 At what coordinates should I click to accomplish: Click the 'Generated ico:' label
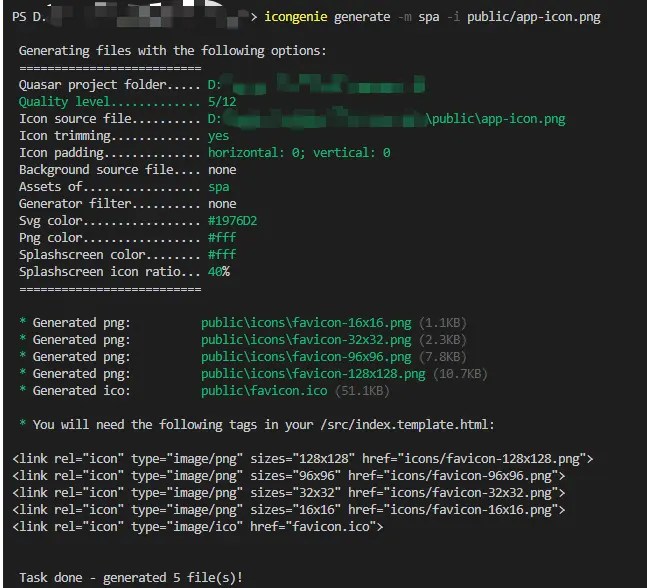point(81,391)
